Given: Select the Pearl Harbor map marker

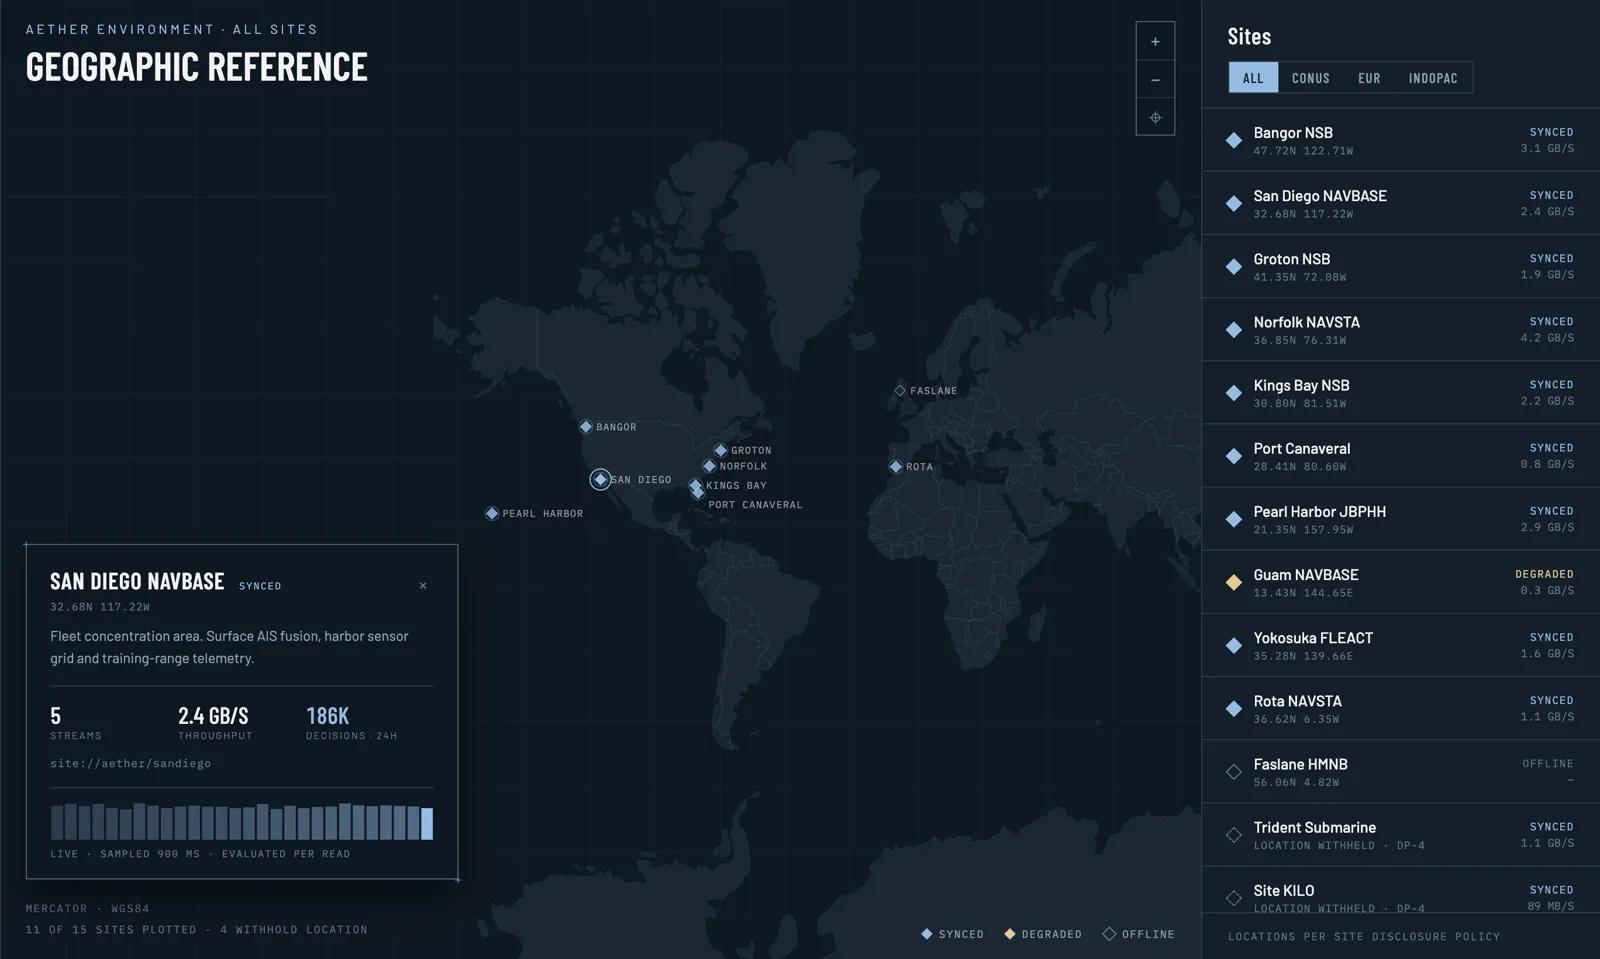Looking at the screenshot, I should pyautogui.click(x=491, y=514).
